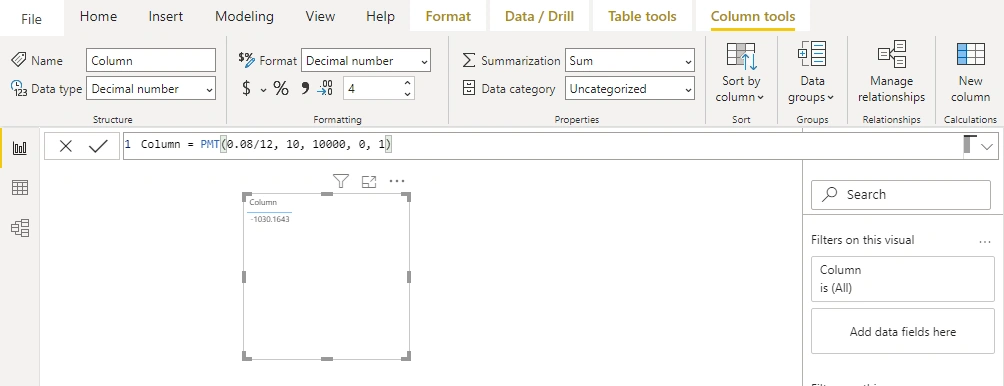Switch to Data / Drill tab
The image size is (1004, 386).
539,17
